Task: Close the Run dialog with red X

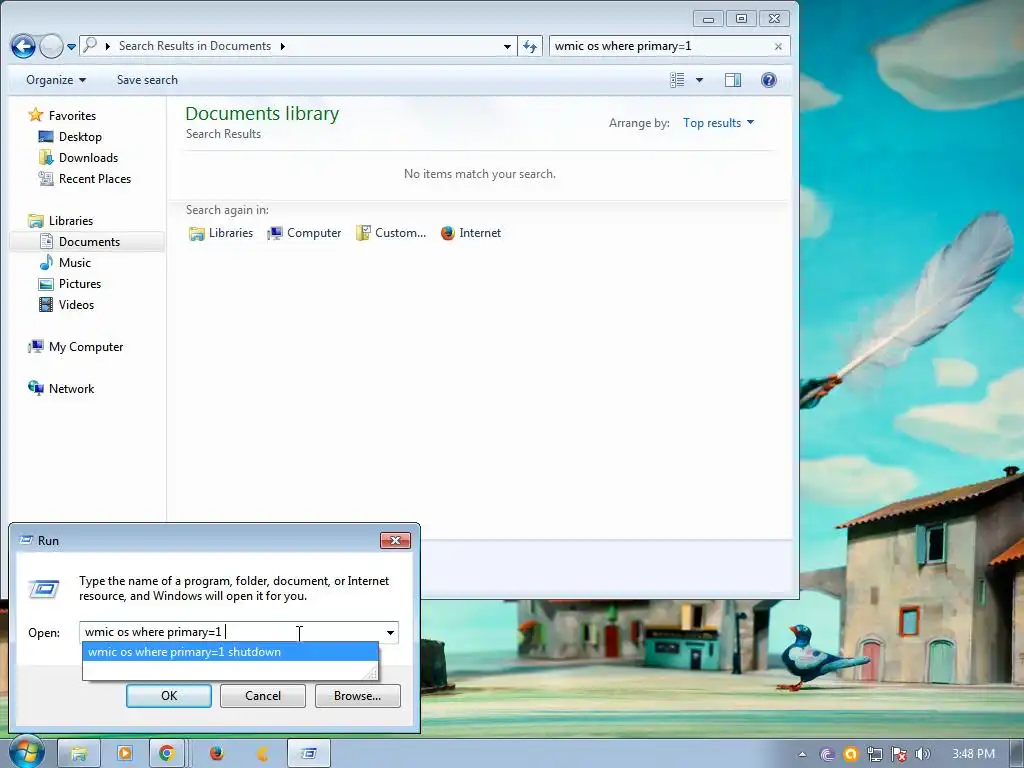Action: [395, 540]
